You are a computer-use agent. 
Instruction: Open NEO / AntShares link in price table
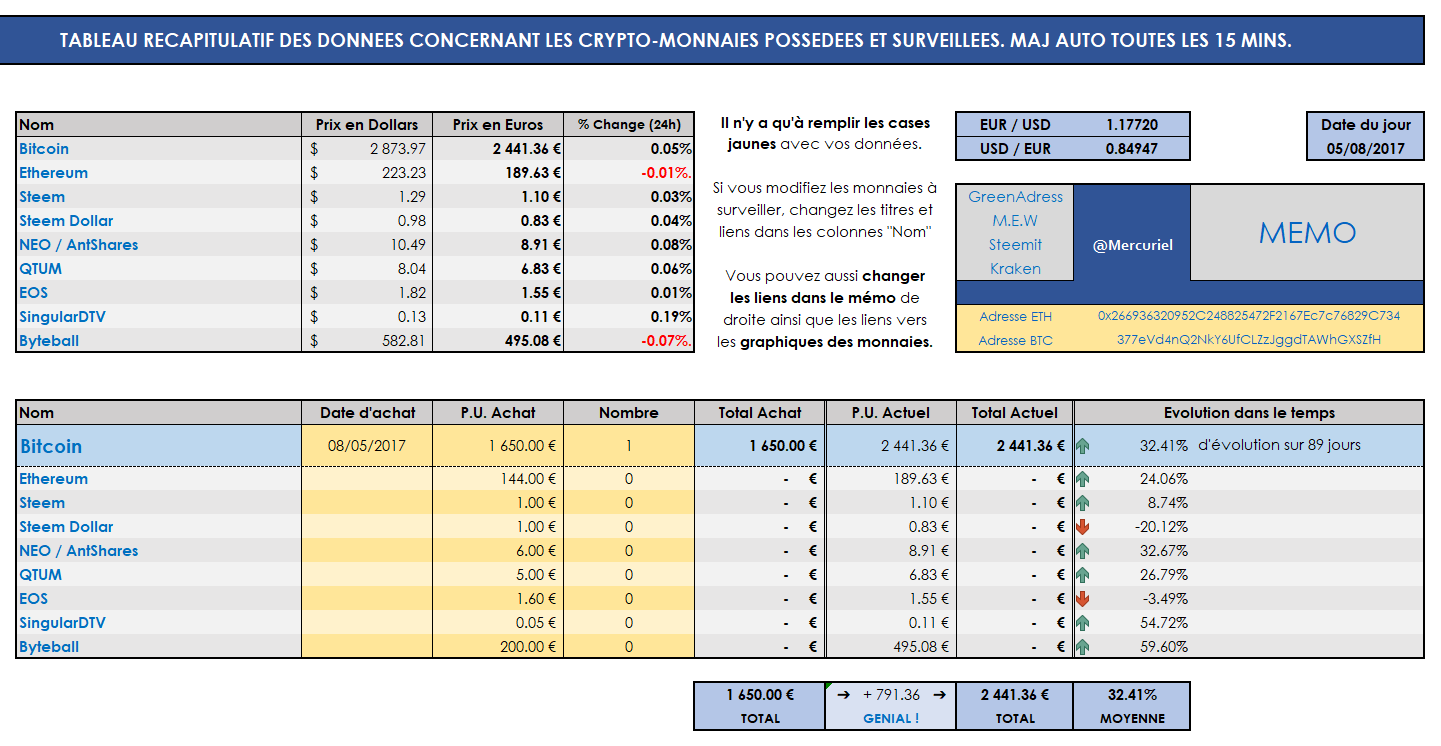pos(79,245)
